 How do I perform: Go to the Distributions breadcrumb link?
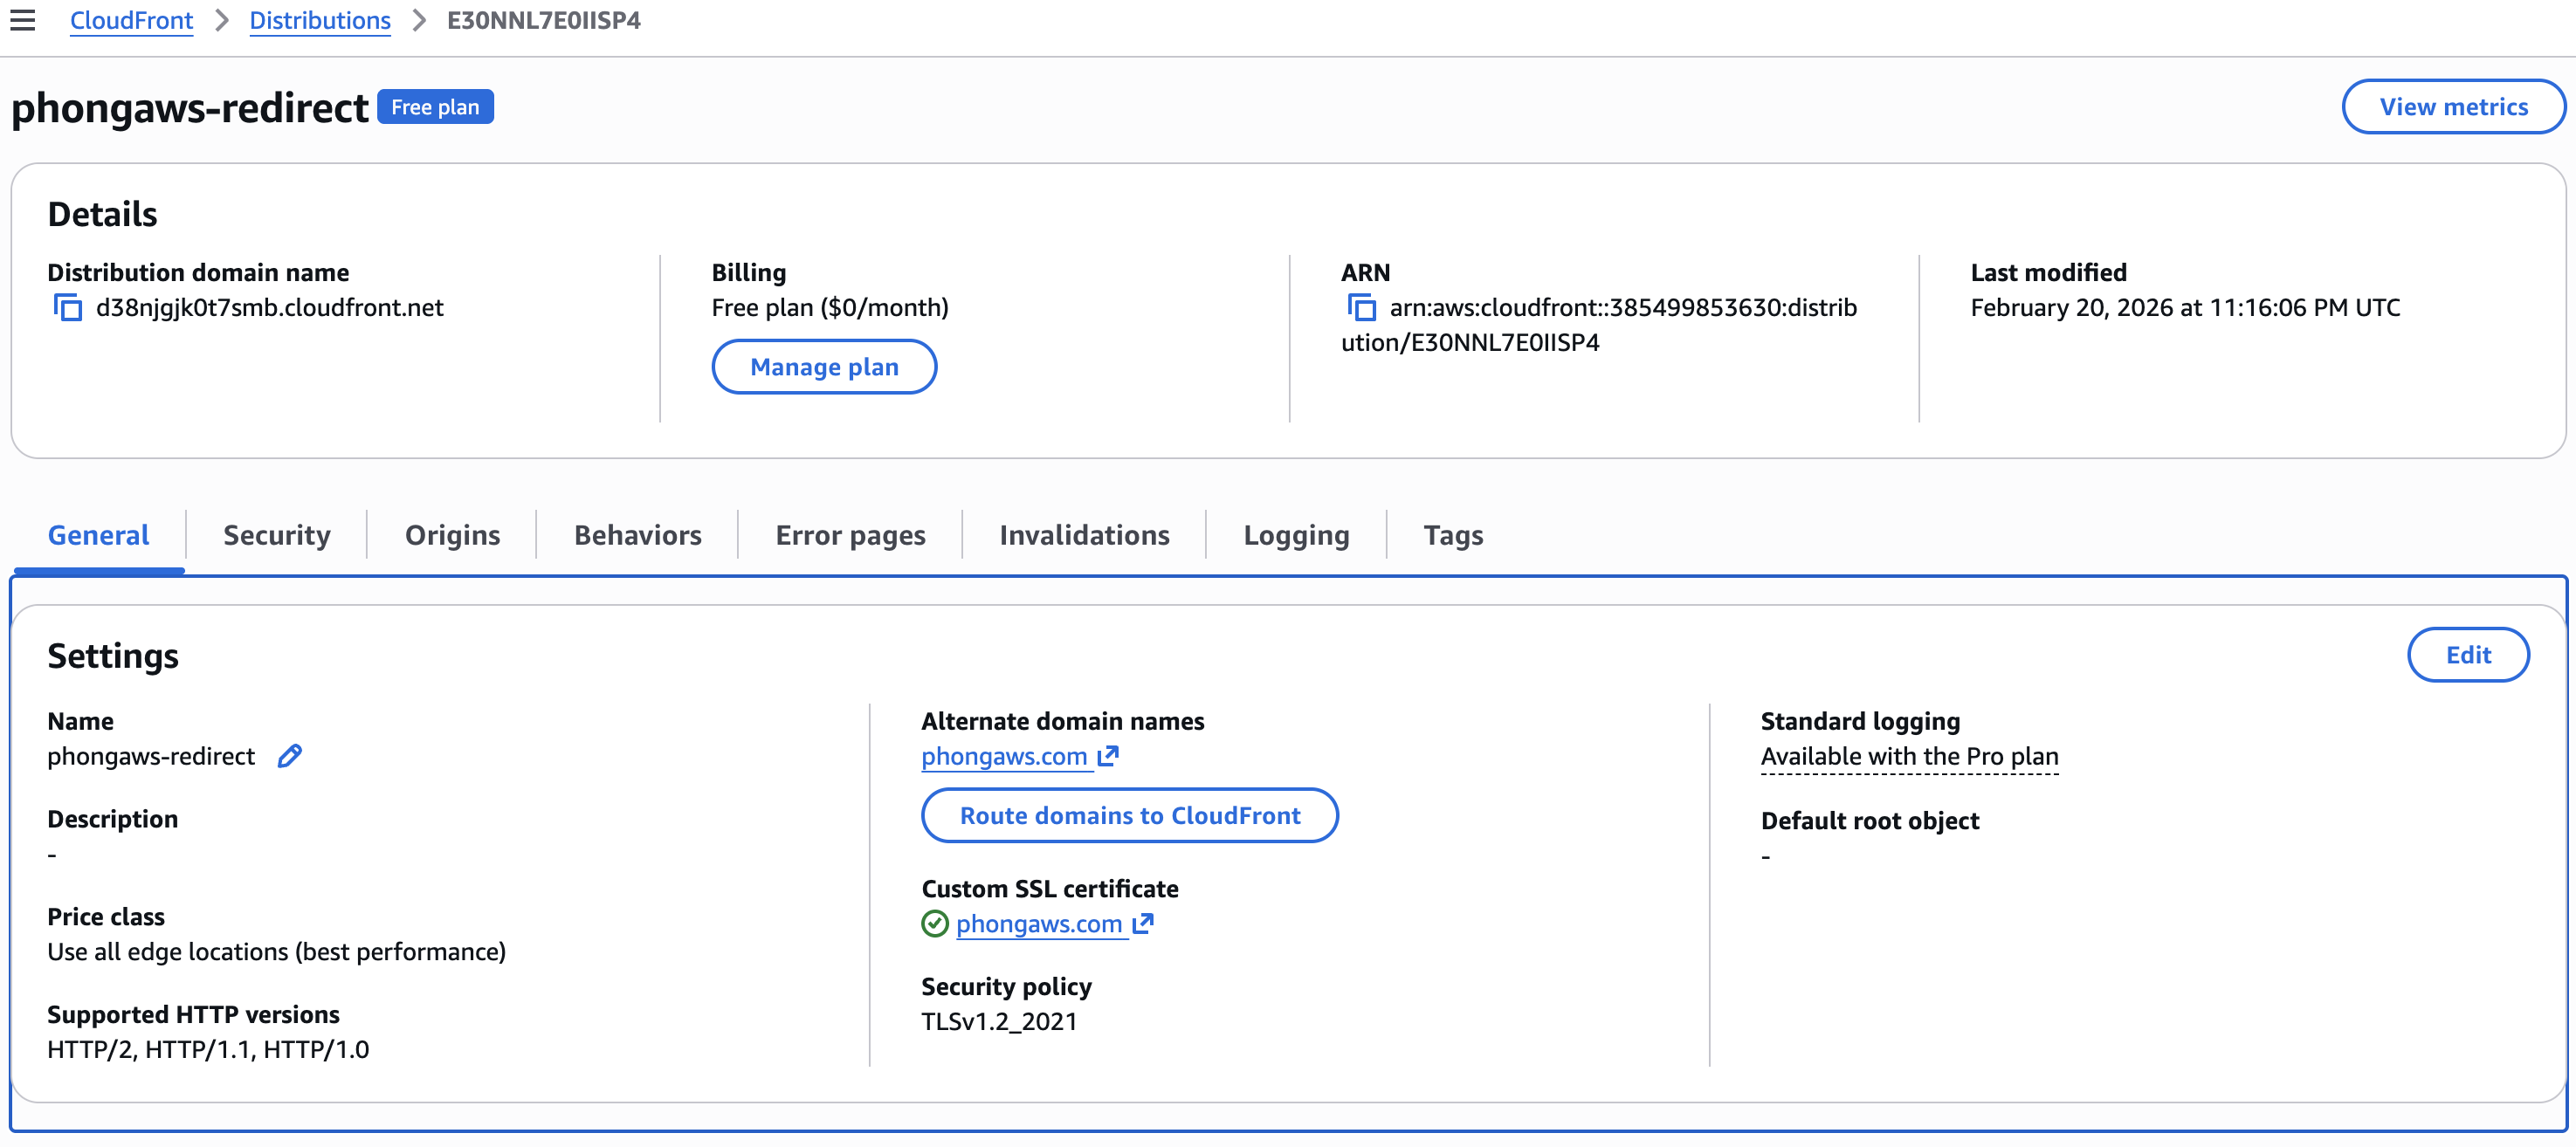(x=320, y=20)
